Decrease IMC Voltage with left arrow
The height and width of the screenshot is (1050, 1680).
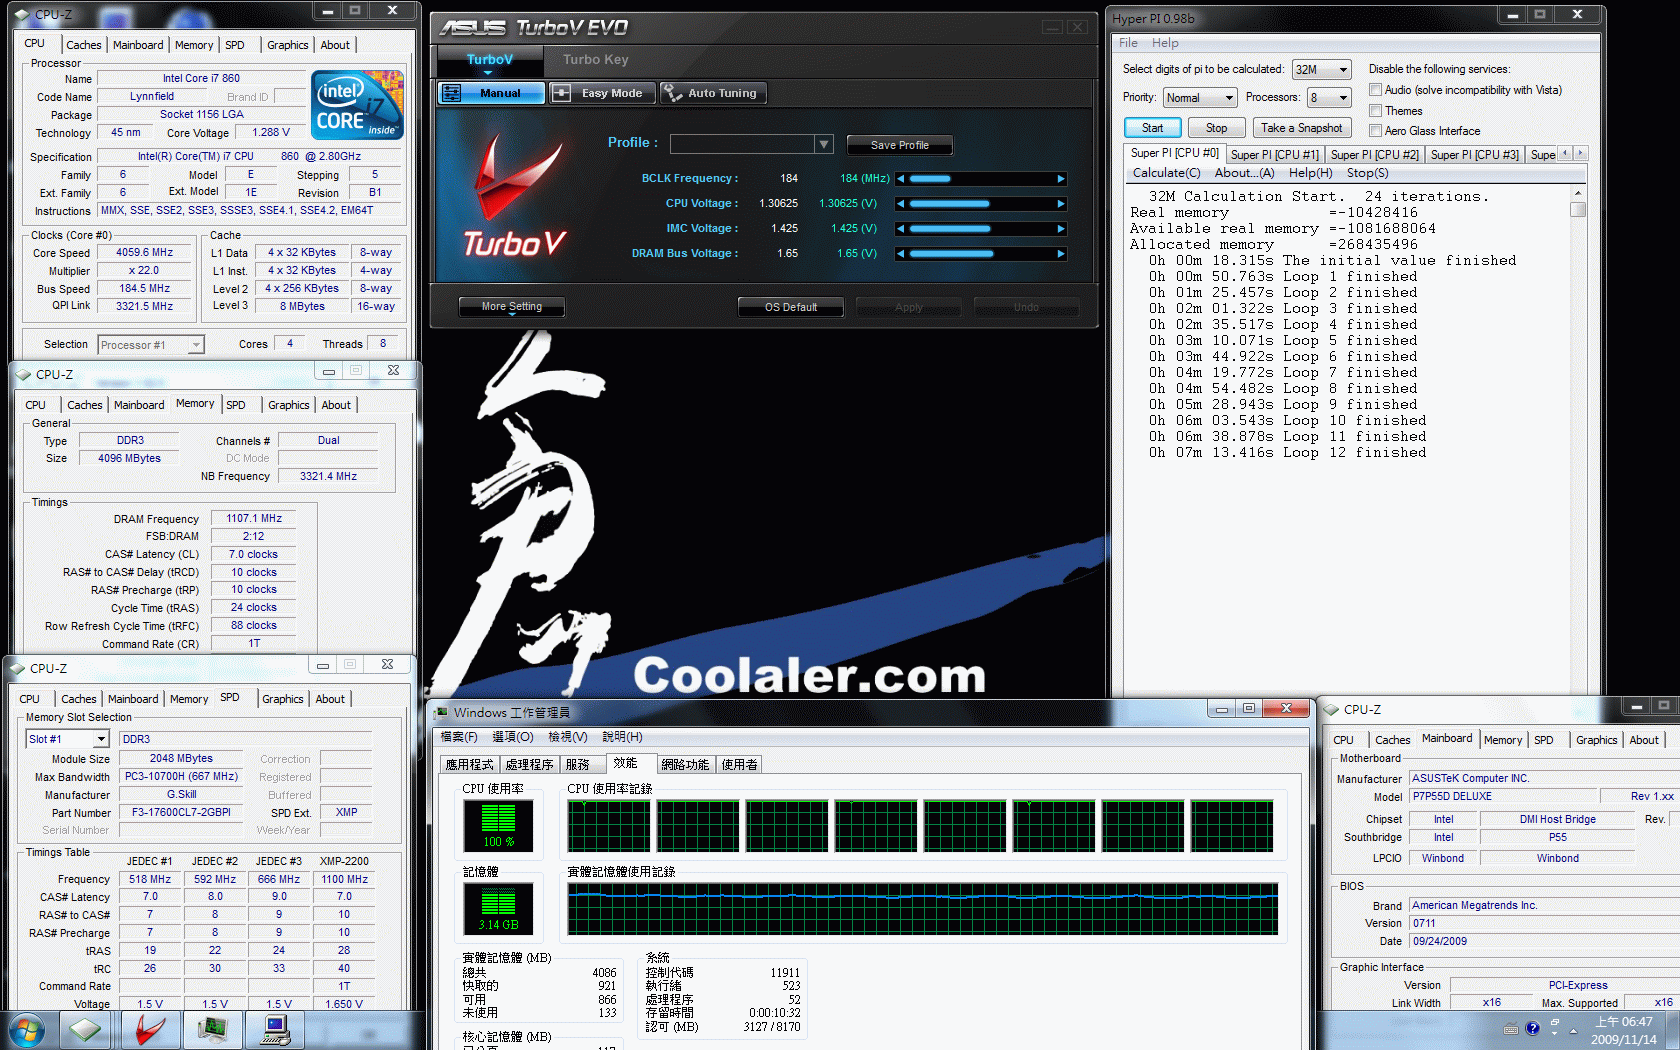coord(901,229)
